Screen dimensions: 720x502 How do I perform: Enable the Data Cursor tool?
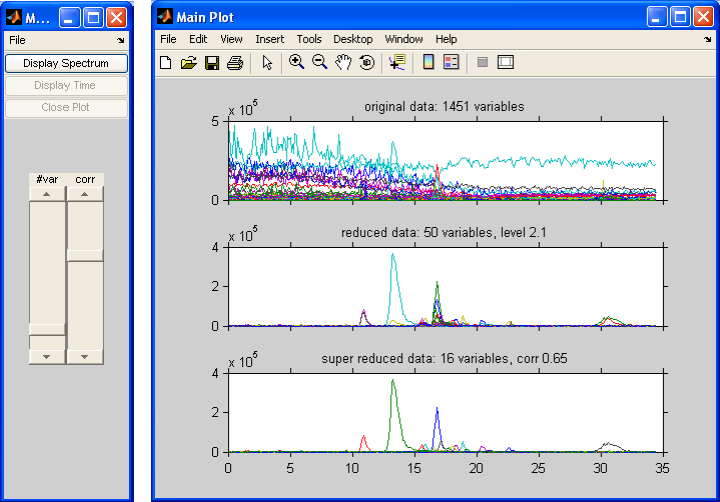(x=397, y=62)
